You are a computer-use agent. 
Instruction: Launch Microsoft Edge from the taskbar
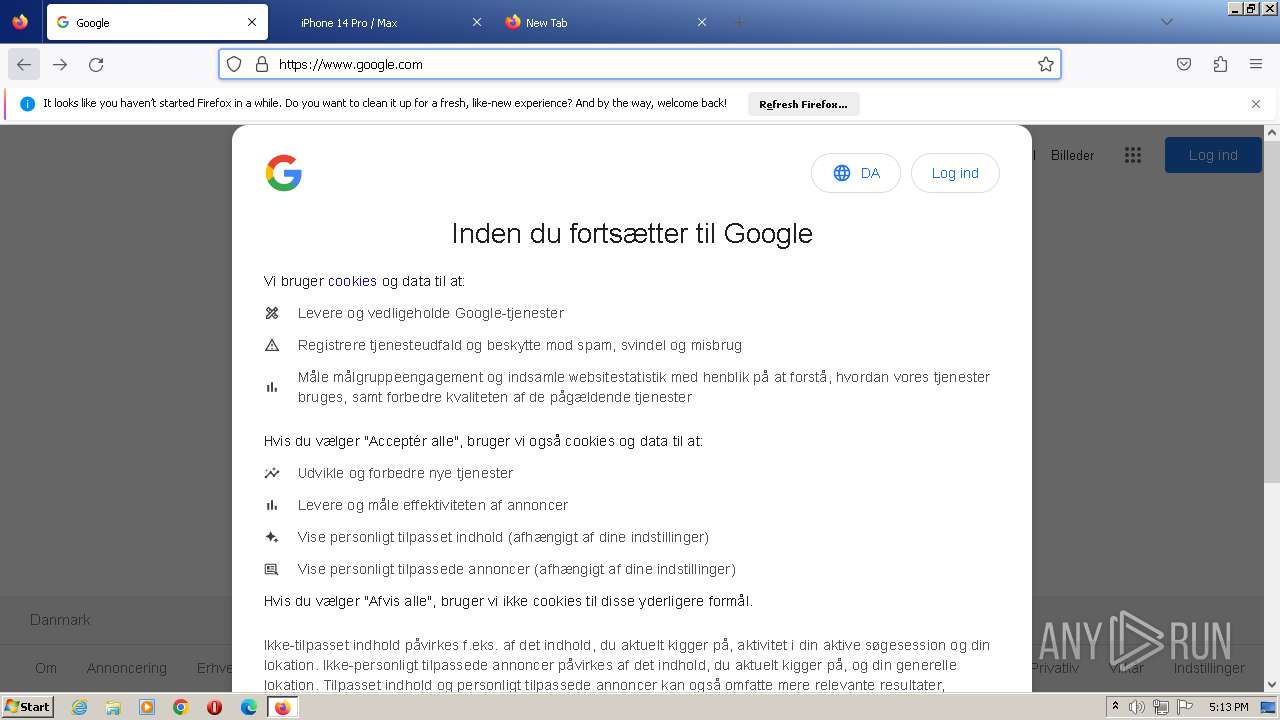coord(249,707)
